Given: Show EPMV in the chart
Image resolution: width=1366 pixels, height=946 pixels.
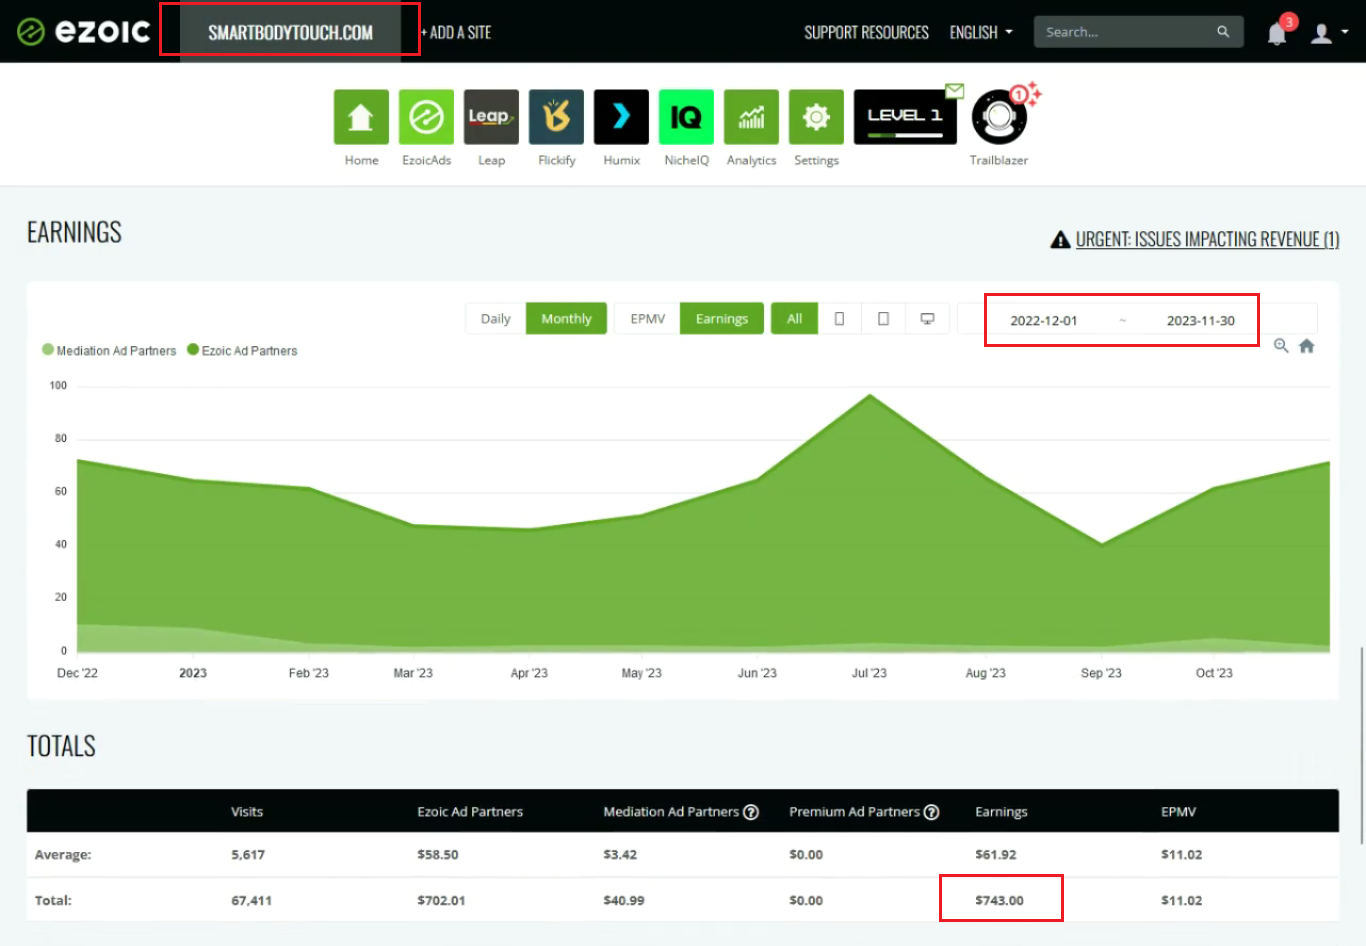Looking at the screenshot, I should (647, 319).
